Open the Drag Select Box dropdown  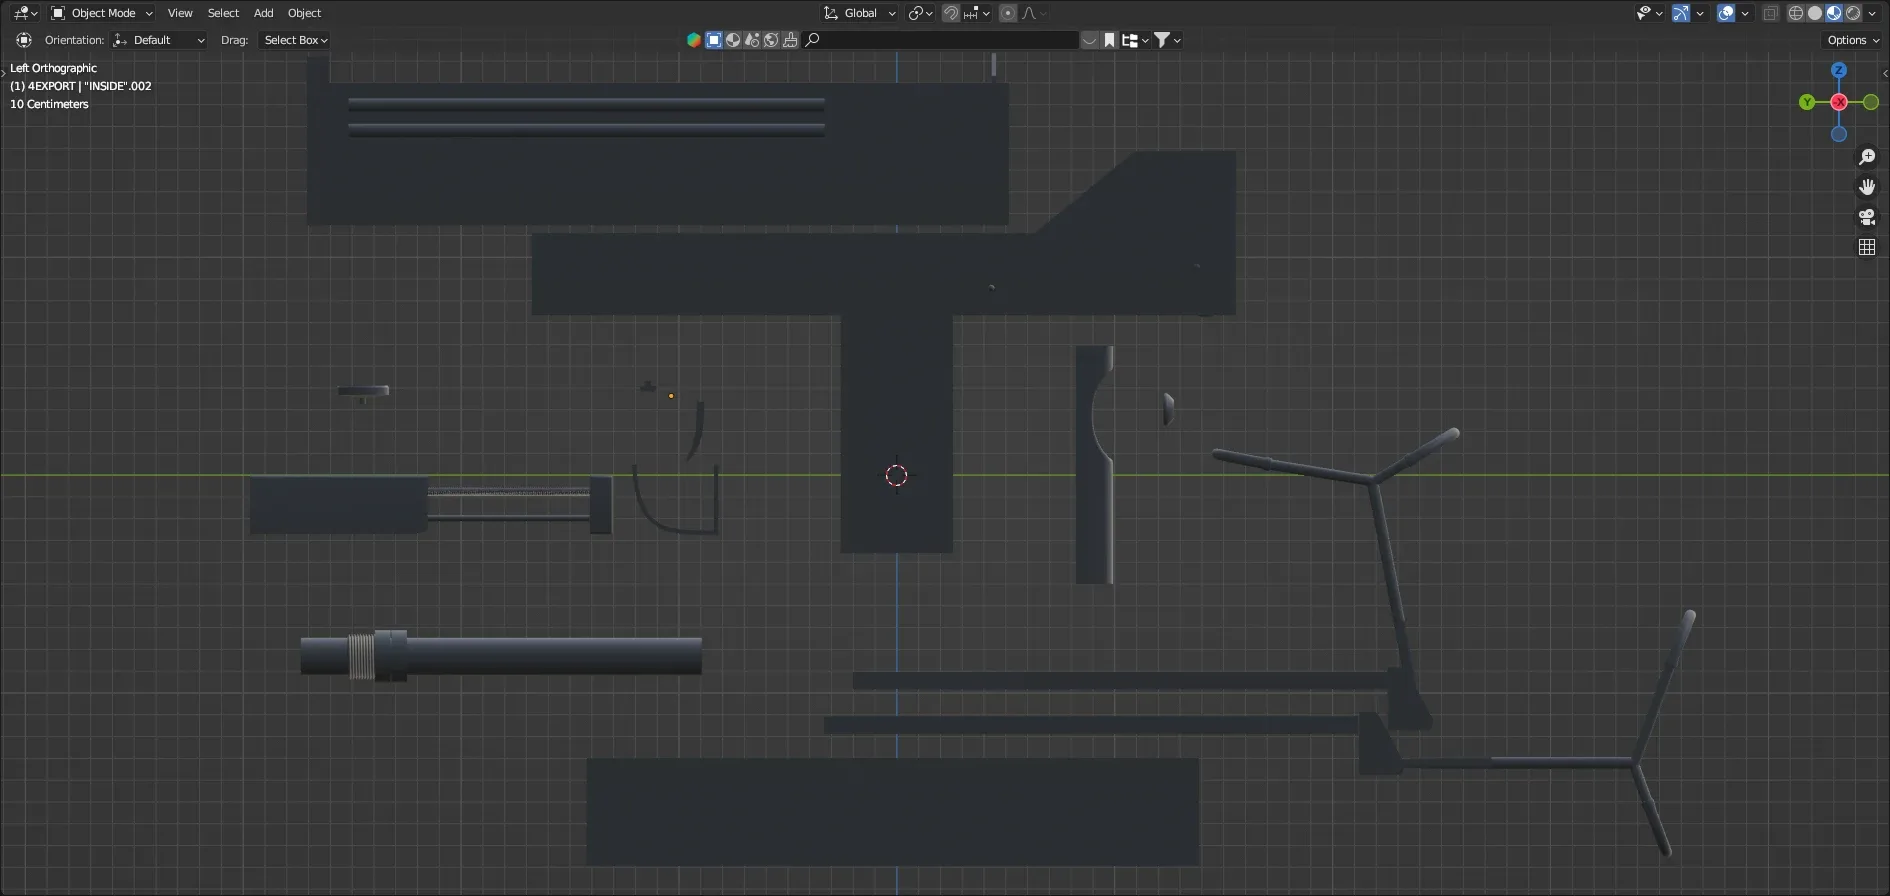pos(295,40)
